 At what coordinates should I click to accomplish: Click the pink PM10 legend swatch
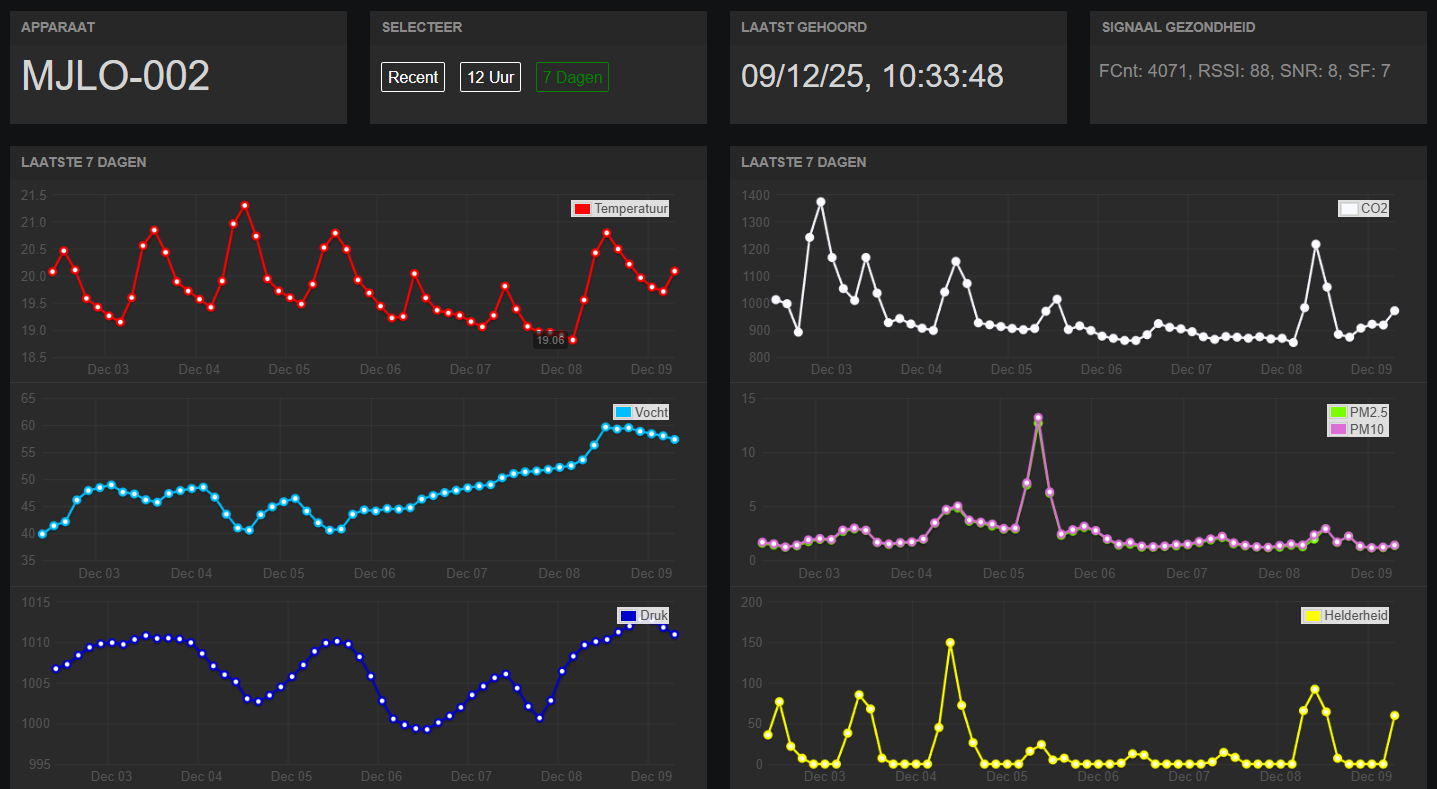pyautogui.click(x=1337, y=429)
